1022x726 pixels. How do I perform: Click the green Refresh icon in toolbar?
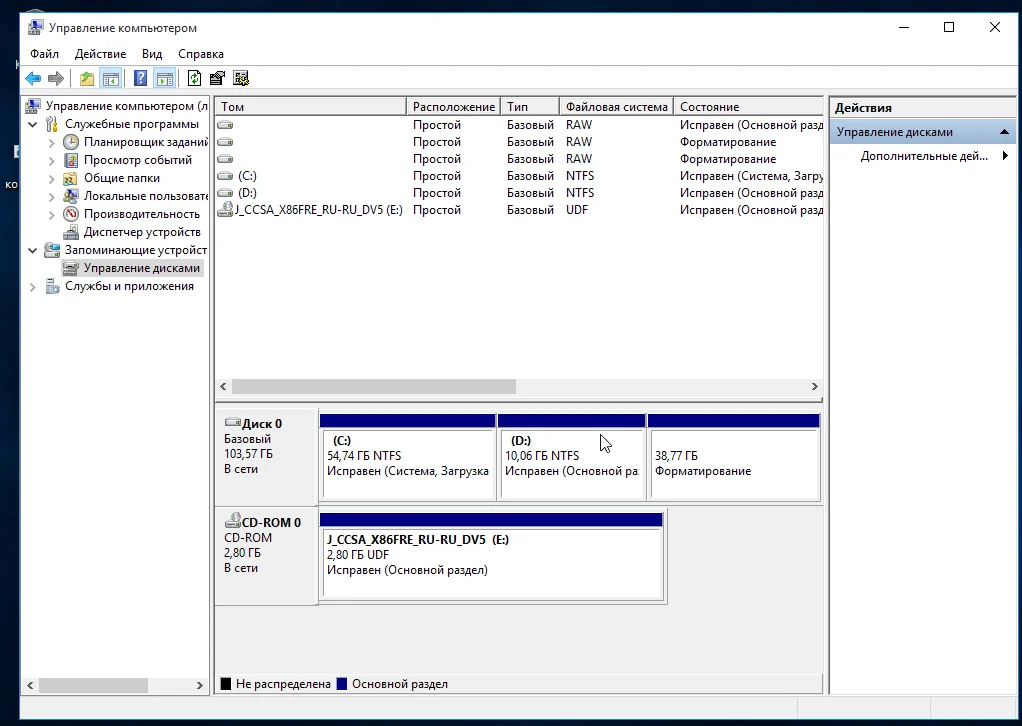pos(194,79)
